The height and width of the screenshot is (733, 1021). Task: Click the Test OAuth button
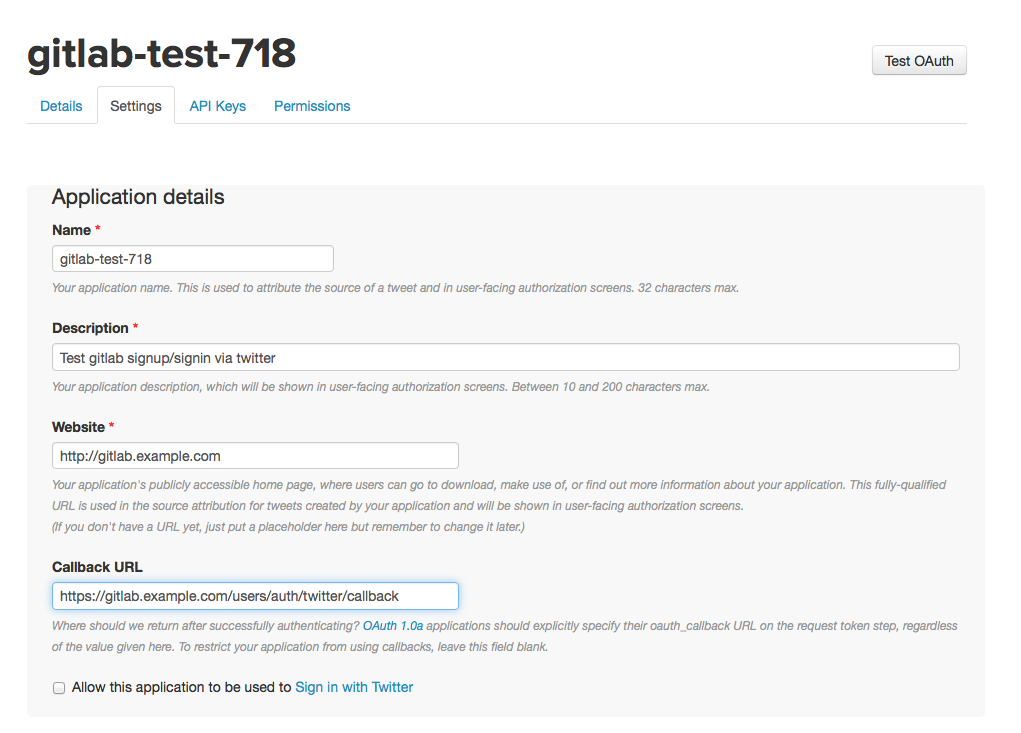[918, 59]
